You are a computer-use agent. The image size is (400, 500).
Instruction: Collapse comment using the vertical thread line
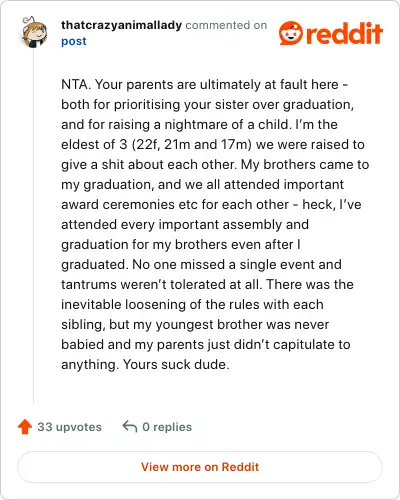[x=33, y=227]
